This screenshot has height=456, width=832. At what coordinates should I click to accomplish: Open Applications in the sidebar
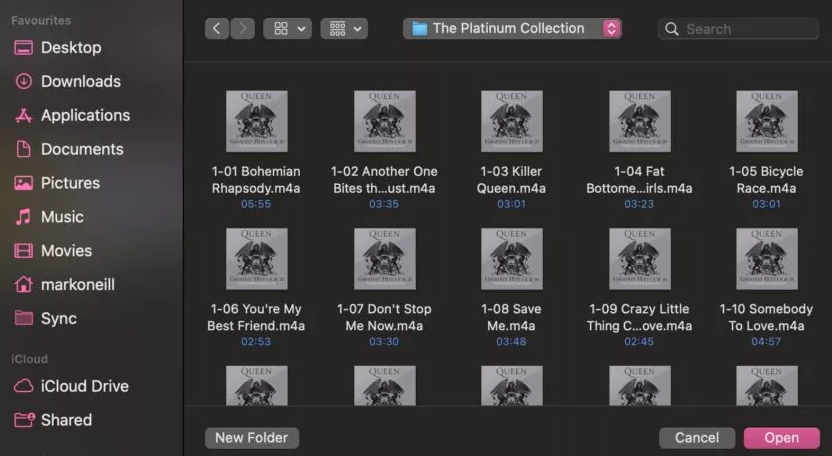click(85, 115)
